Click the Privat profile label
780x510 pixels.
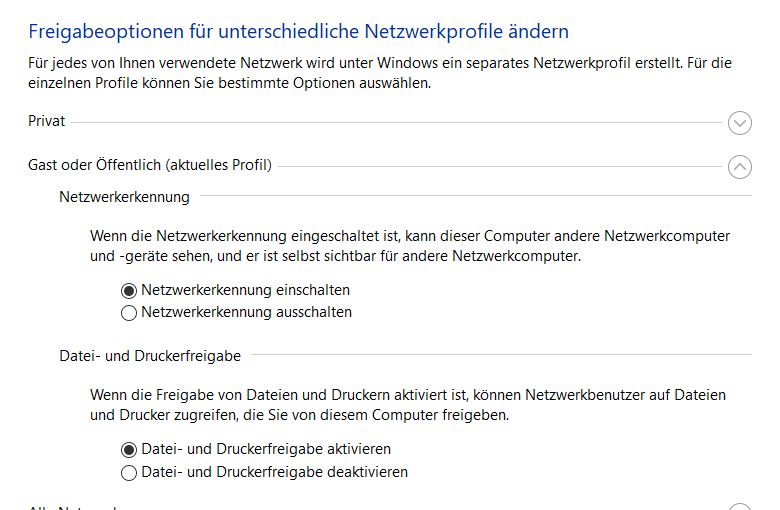(x=46, y=121)
